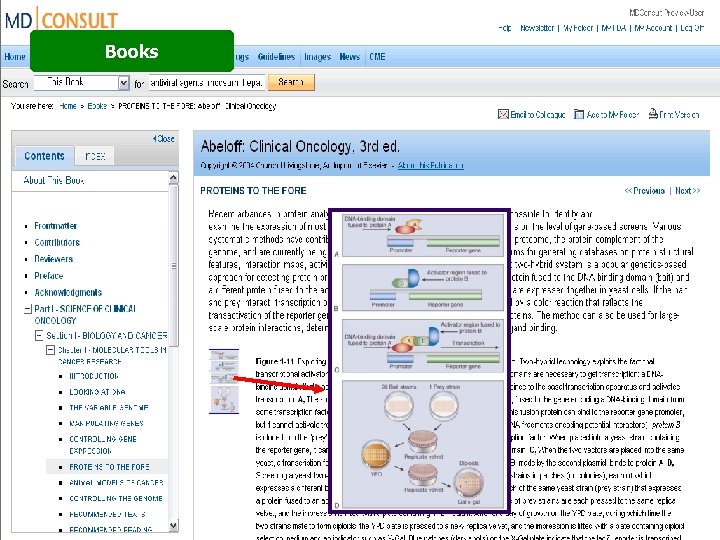The height and width of the screenshot is (540, 720).
Task: Open the Looking at DNA section
Action: point(97,392)
